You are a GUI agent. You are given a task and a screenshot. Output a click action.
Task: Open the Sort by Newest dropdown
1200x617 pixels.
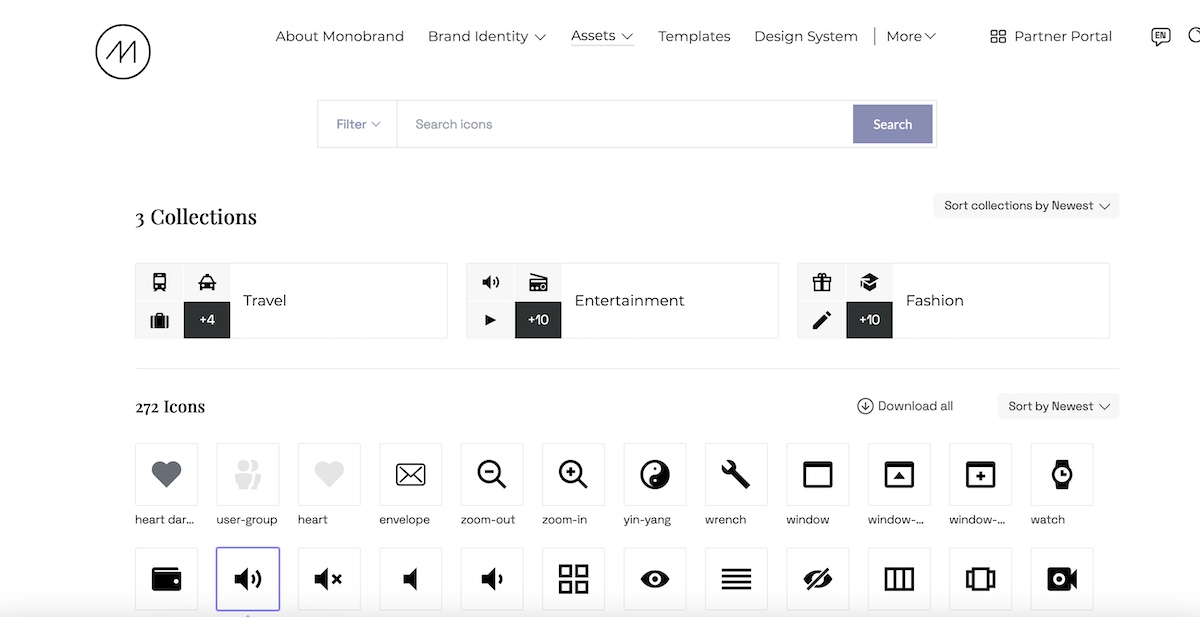point(1058,406)
